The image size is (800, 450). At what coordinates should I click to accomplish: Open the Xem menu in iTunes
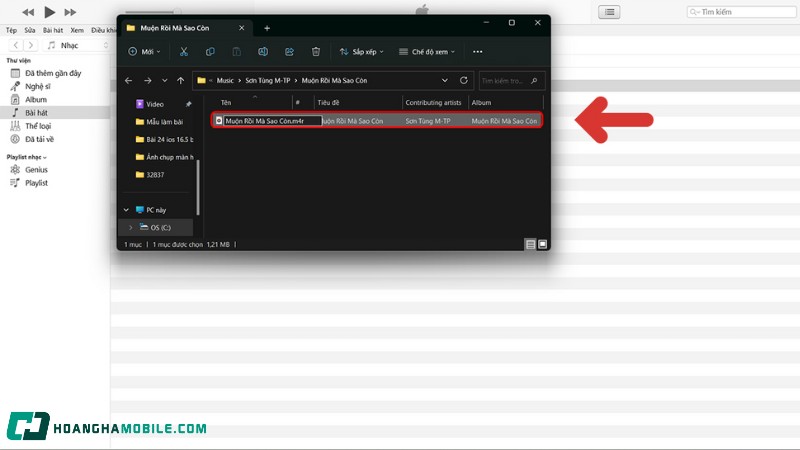point(77,30)
